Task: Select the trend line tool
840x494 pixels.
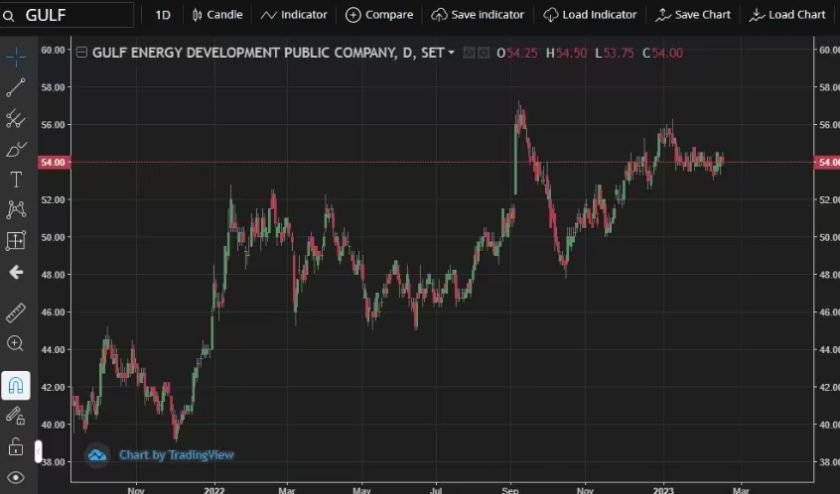Action: (x=16, y=87)
